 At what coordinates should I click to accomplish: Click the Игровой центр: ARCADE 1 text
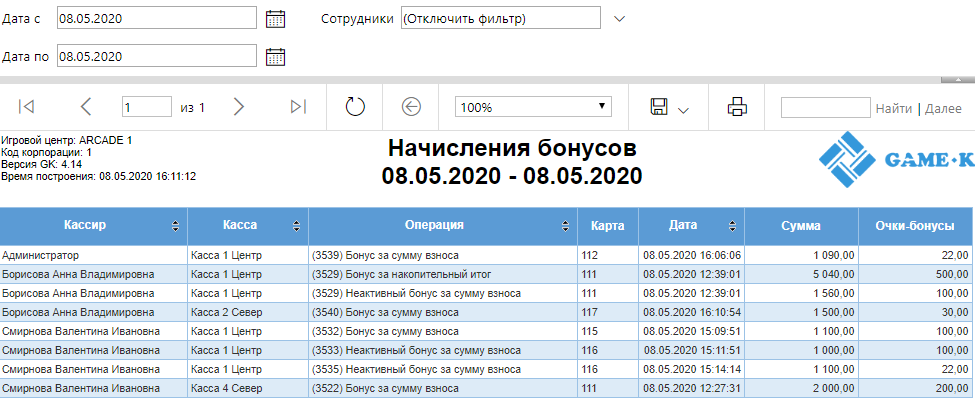(67, 141)
